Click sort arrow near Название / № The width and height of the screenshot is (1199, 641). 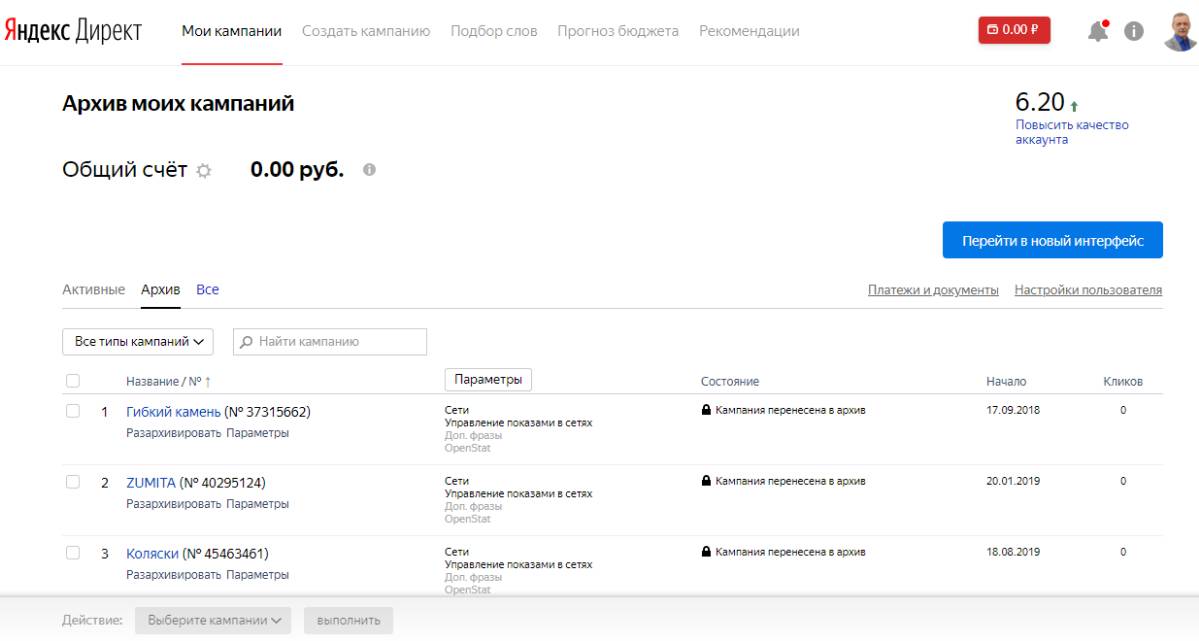207,381
